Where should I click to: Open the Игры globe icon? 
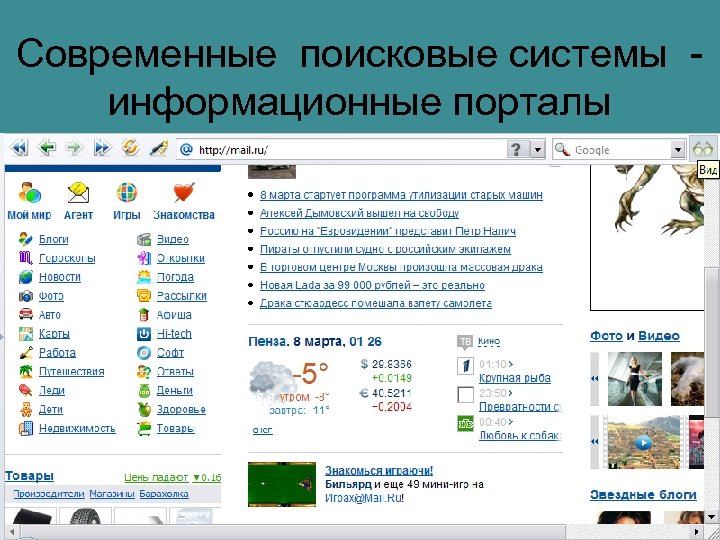click(x=127, y=192)
